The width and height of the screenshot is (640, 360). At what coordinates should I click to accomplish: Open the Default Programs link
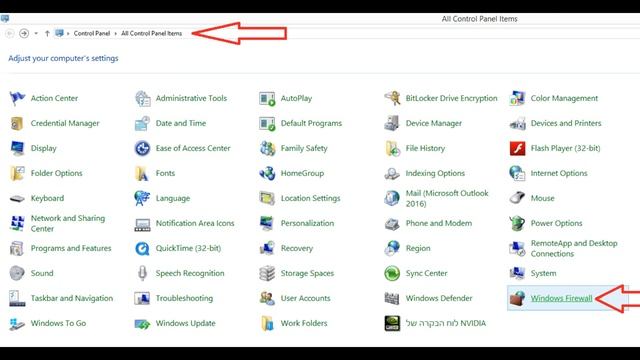pos(311,123)
